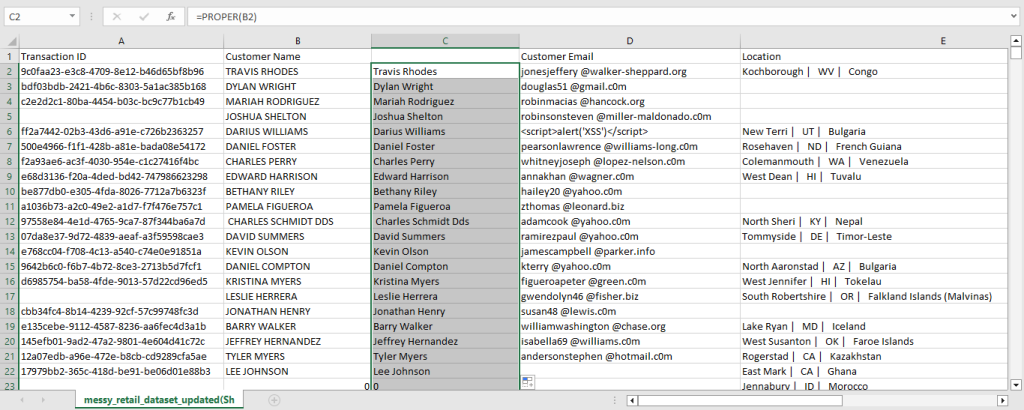The width and height of the screenshot is (1024, 410).
Task: Open the Auto Fill Options button
Action: click(x=528, y=383)
